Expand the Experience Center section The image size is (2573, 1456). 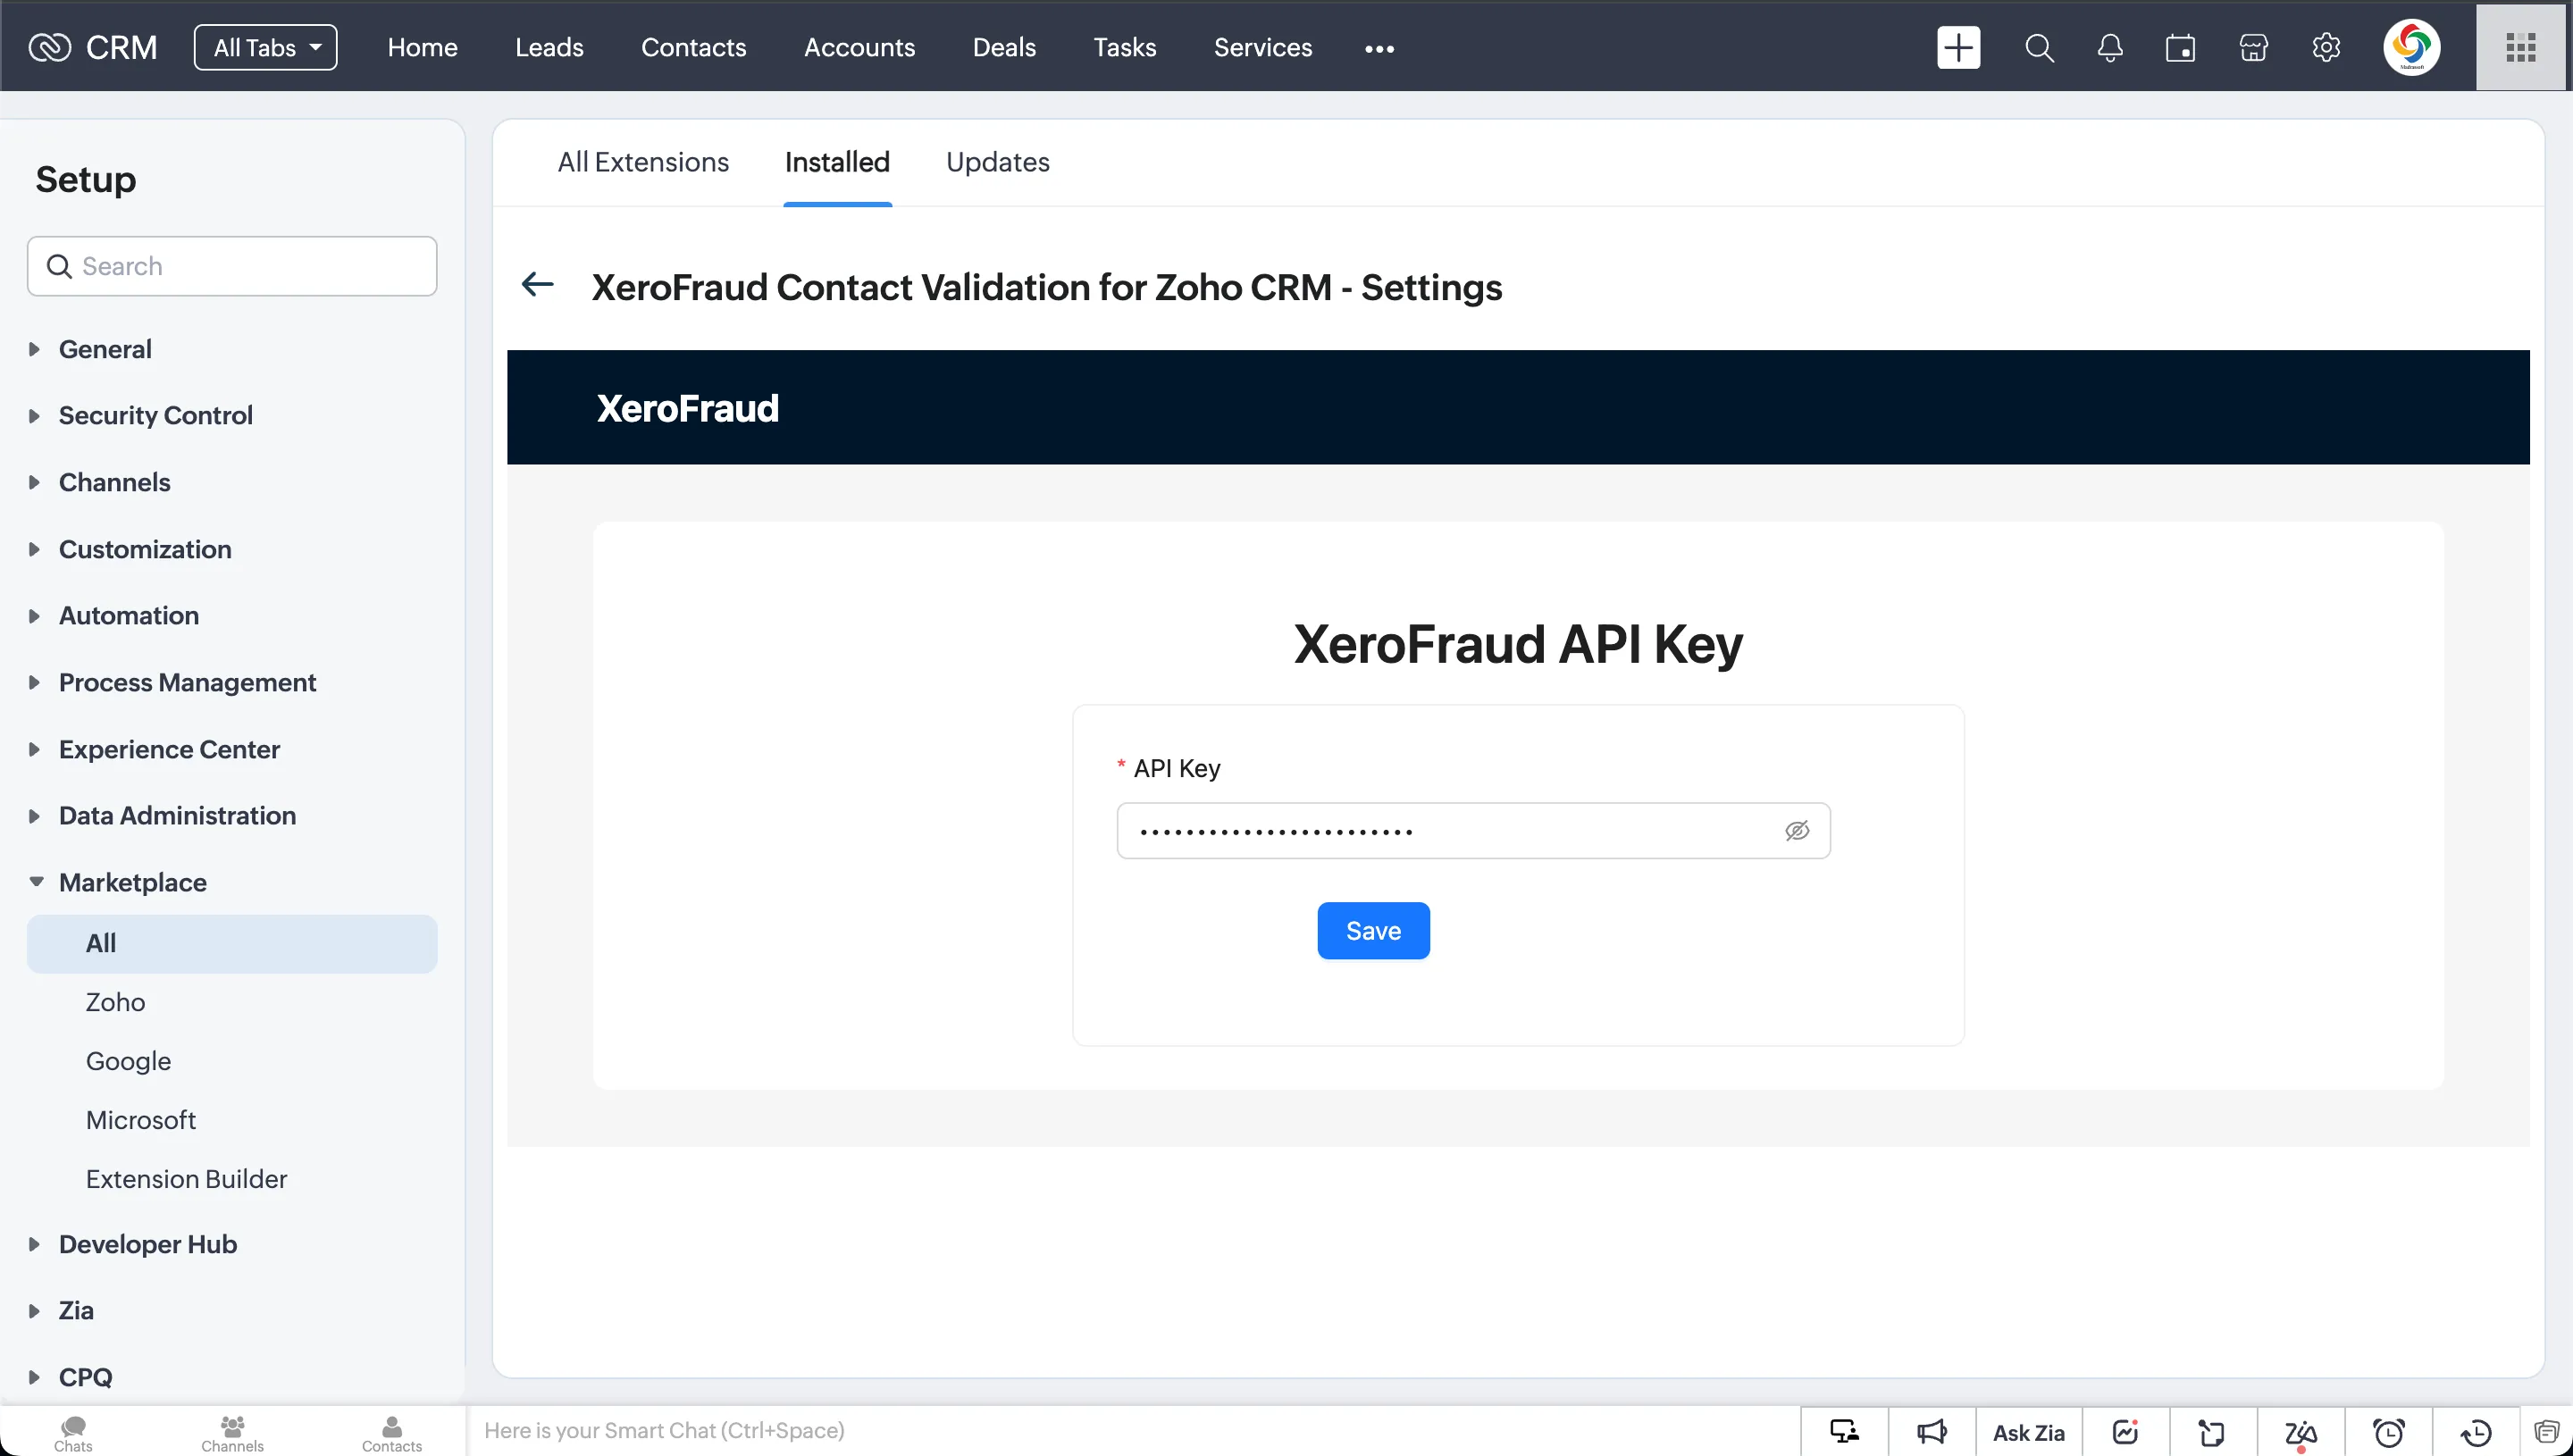(169, 749)
